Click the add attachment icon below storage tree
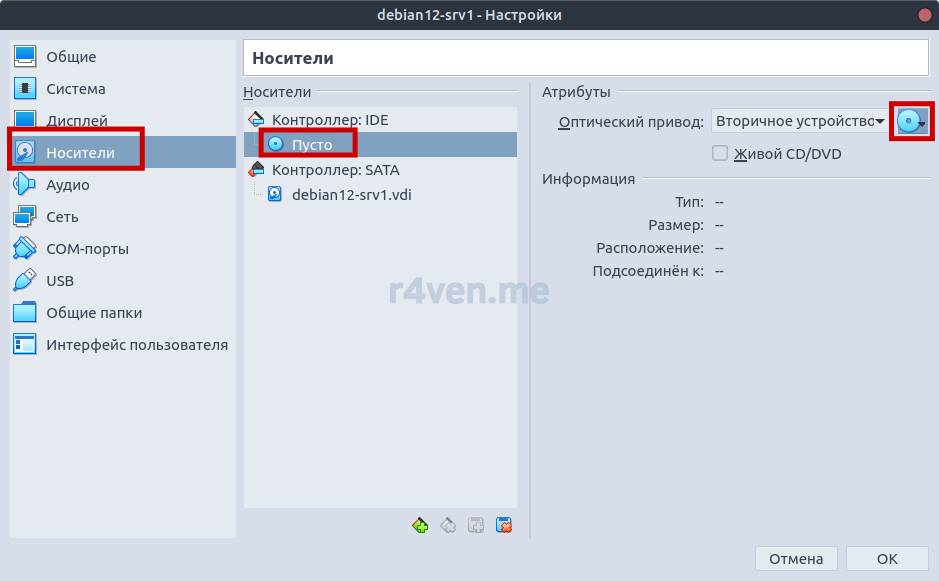This screenshot has width=939, height=581. (477, 525)
